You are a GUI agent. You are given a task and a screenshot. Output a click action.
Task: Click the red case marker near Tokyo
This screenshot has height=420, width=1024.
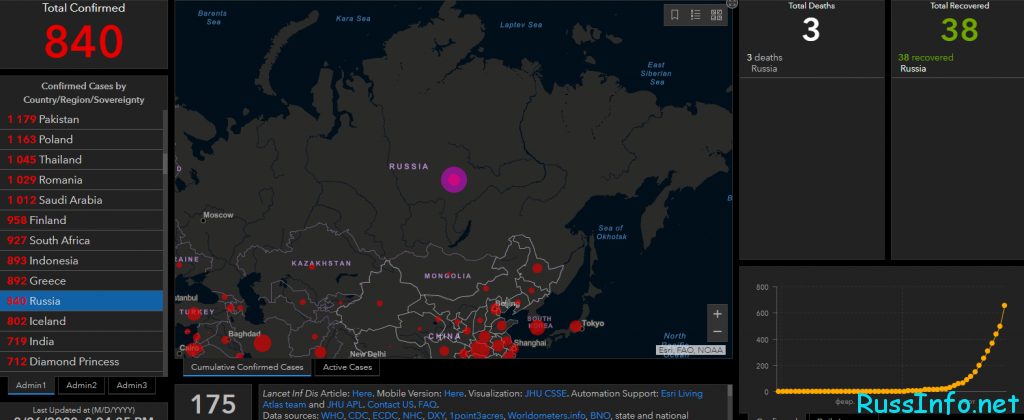coord(575,326)
